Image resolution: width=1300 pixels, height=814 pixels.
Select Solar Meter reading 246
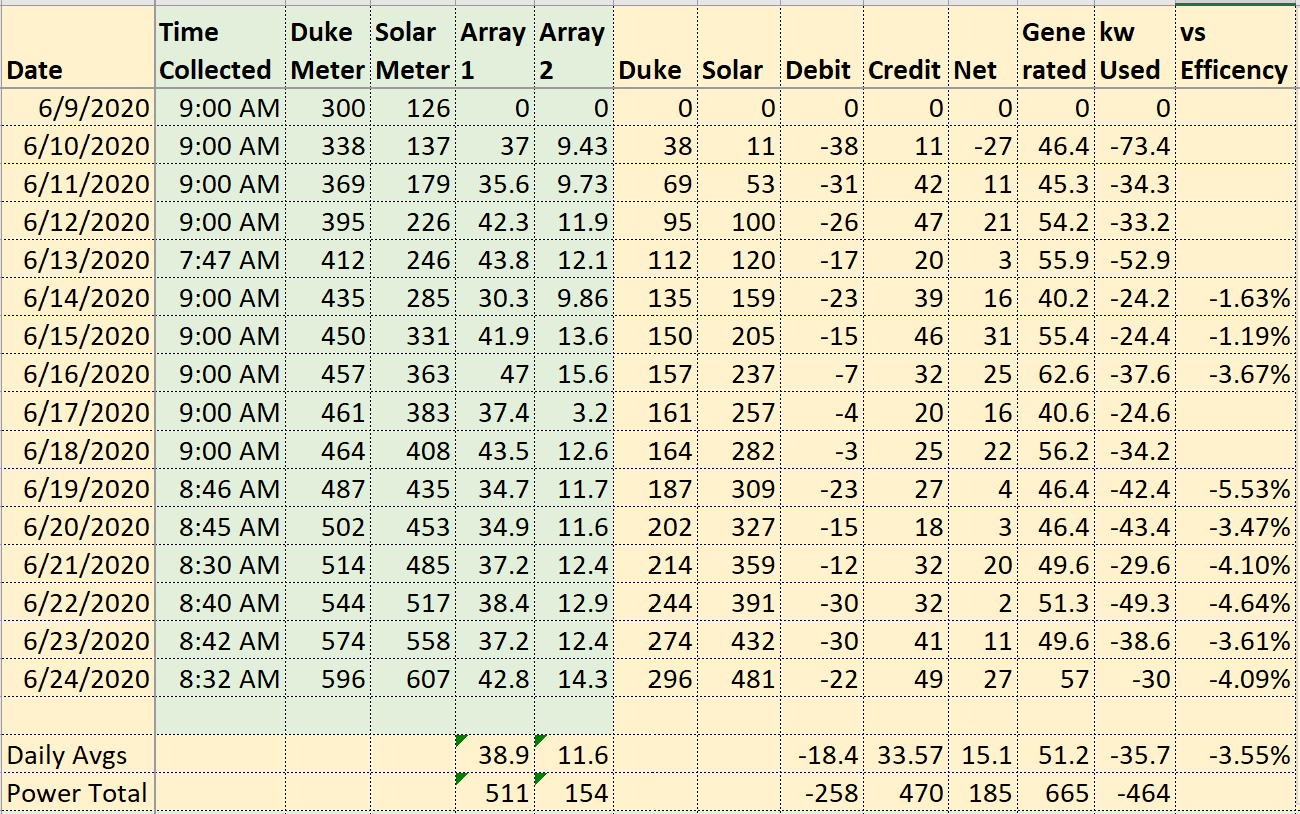(413, 260)
